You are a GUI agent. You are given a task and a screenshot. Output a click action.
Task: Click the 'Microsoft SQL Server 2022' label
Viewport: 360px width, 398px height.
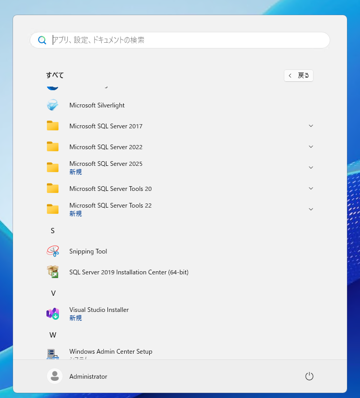[106, 147]
